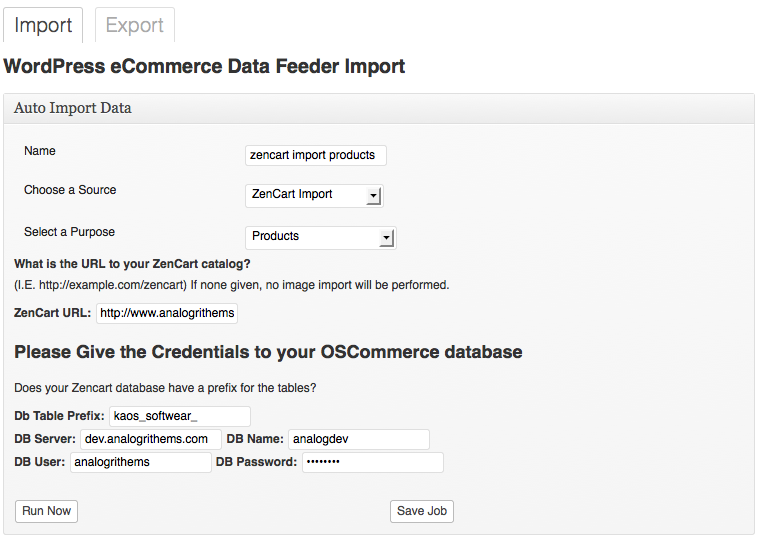The width and height of the screenshot is (778, 551).
Task: Click the Data Feeder Import page heading
Action: pyautogui.click(x=204, y=67)
